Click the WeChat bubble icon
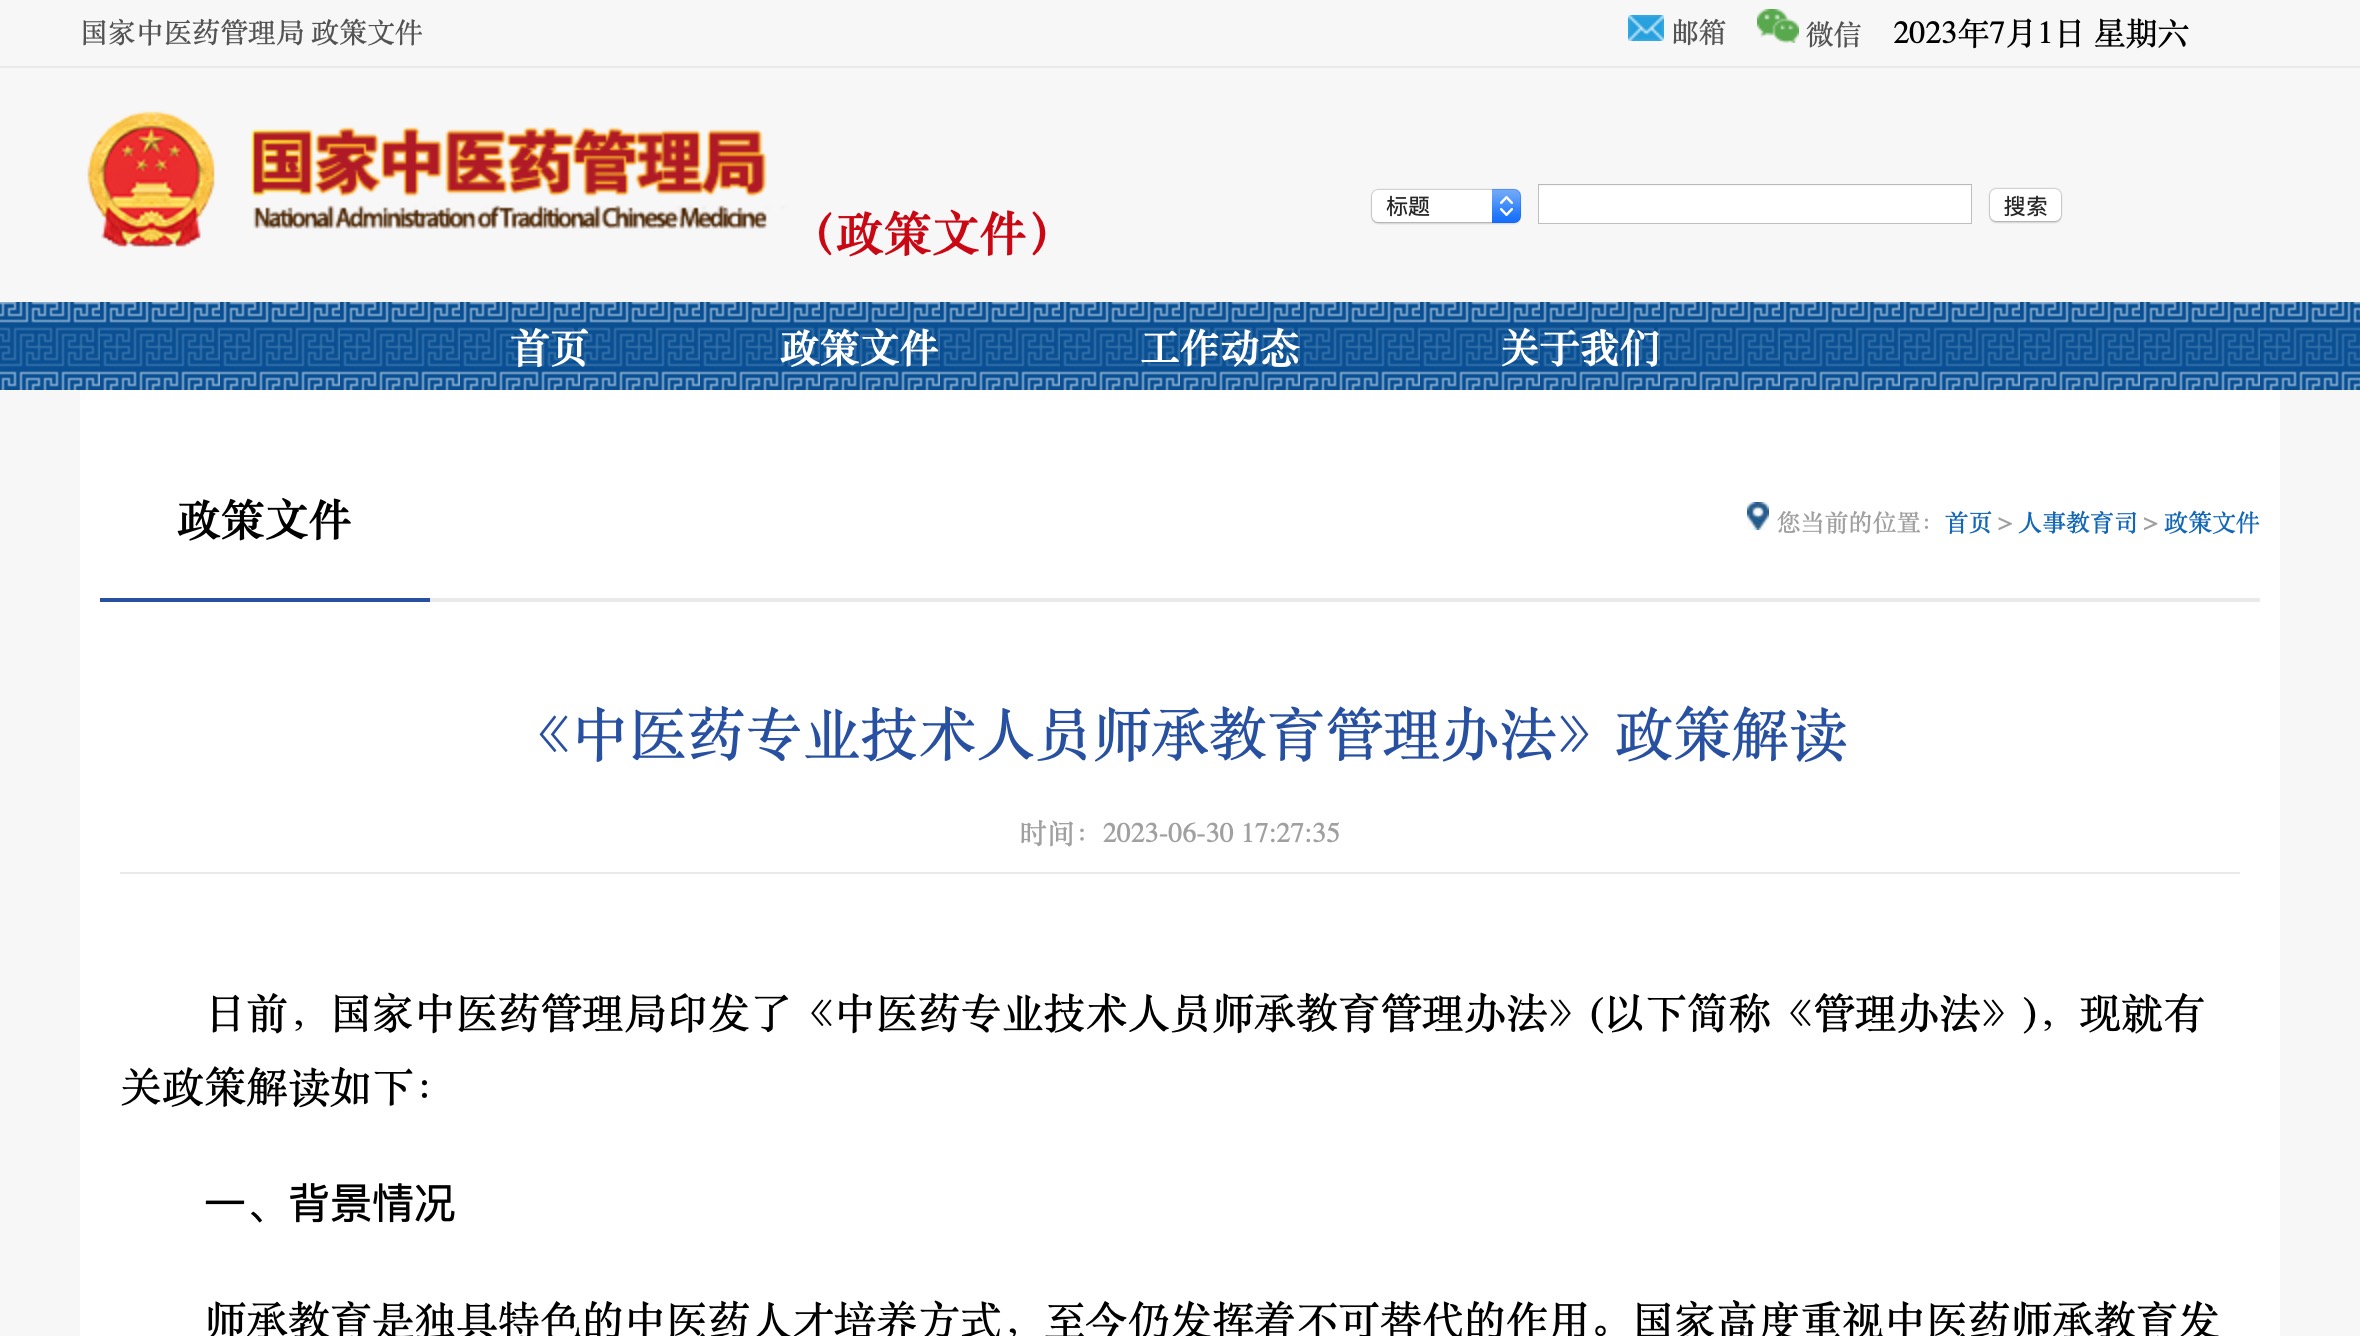The image size is (2360, 1336). tap(1777, 27)
